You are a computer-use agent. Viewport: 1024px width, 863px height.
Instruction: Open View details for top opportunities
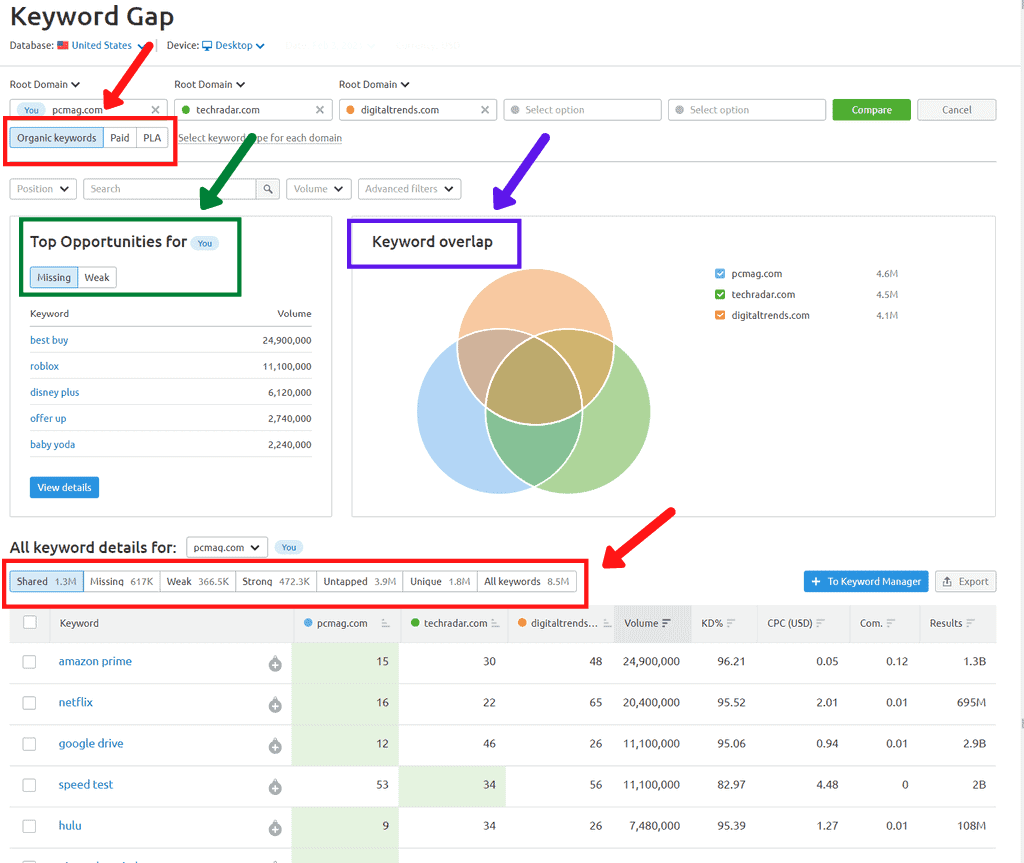coord(64,487)
